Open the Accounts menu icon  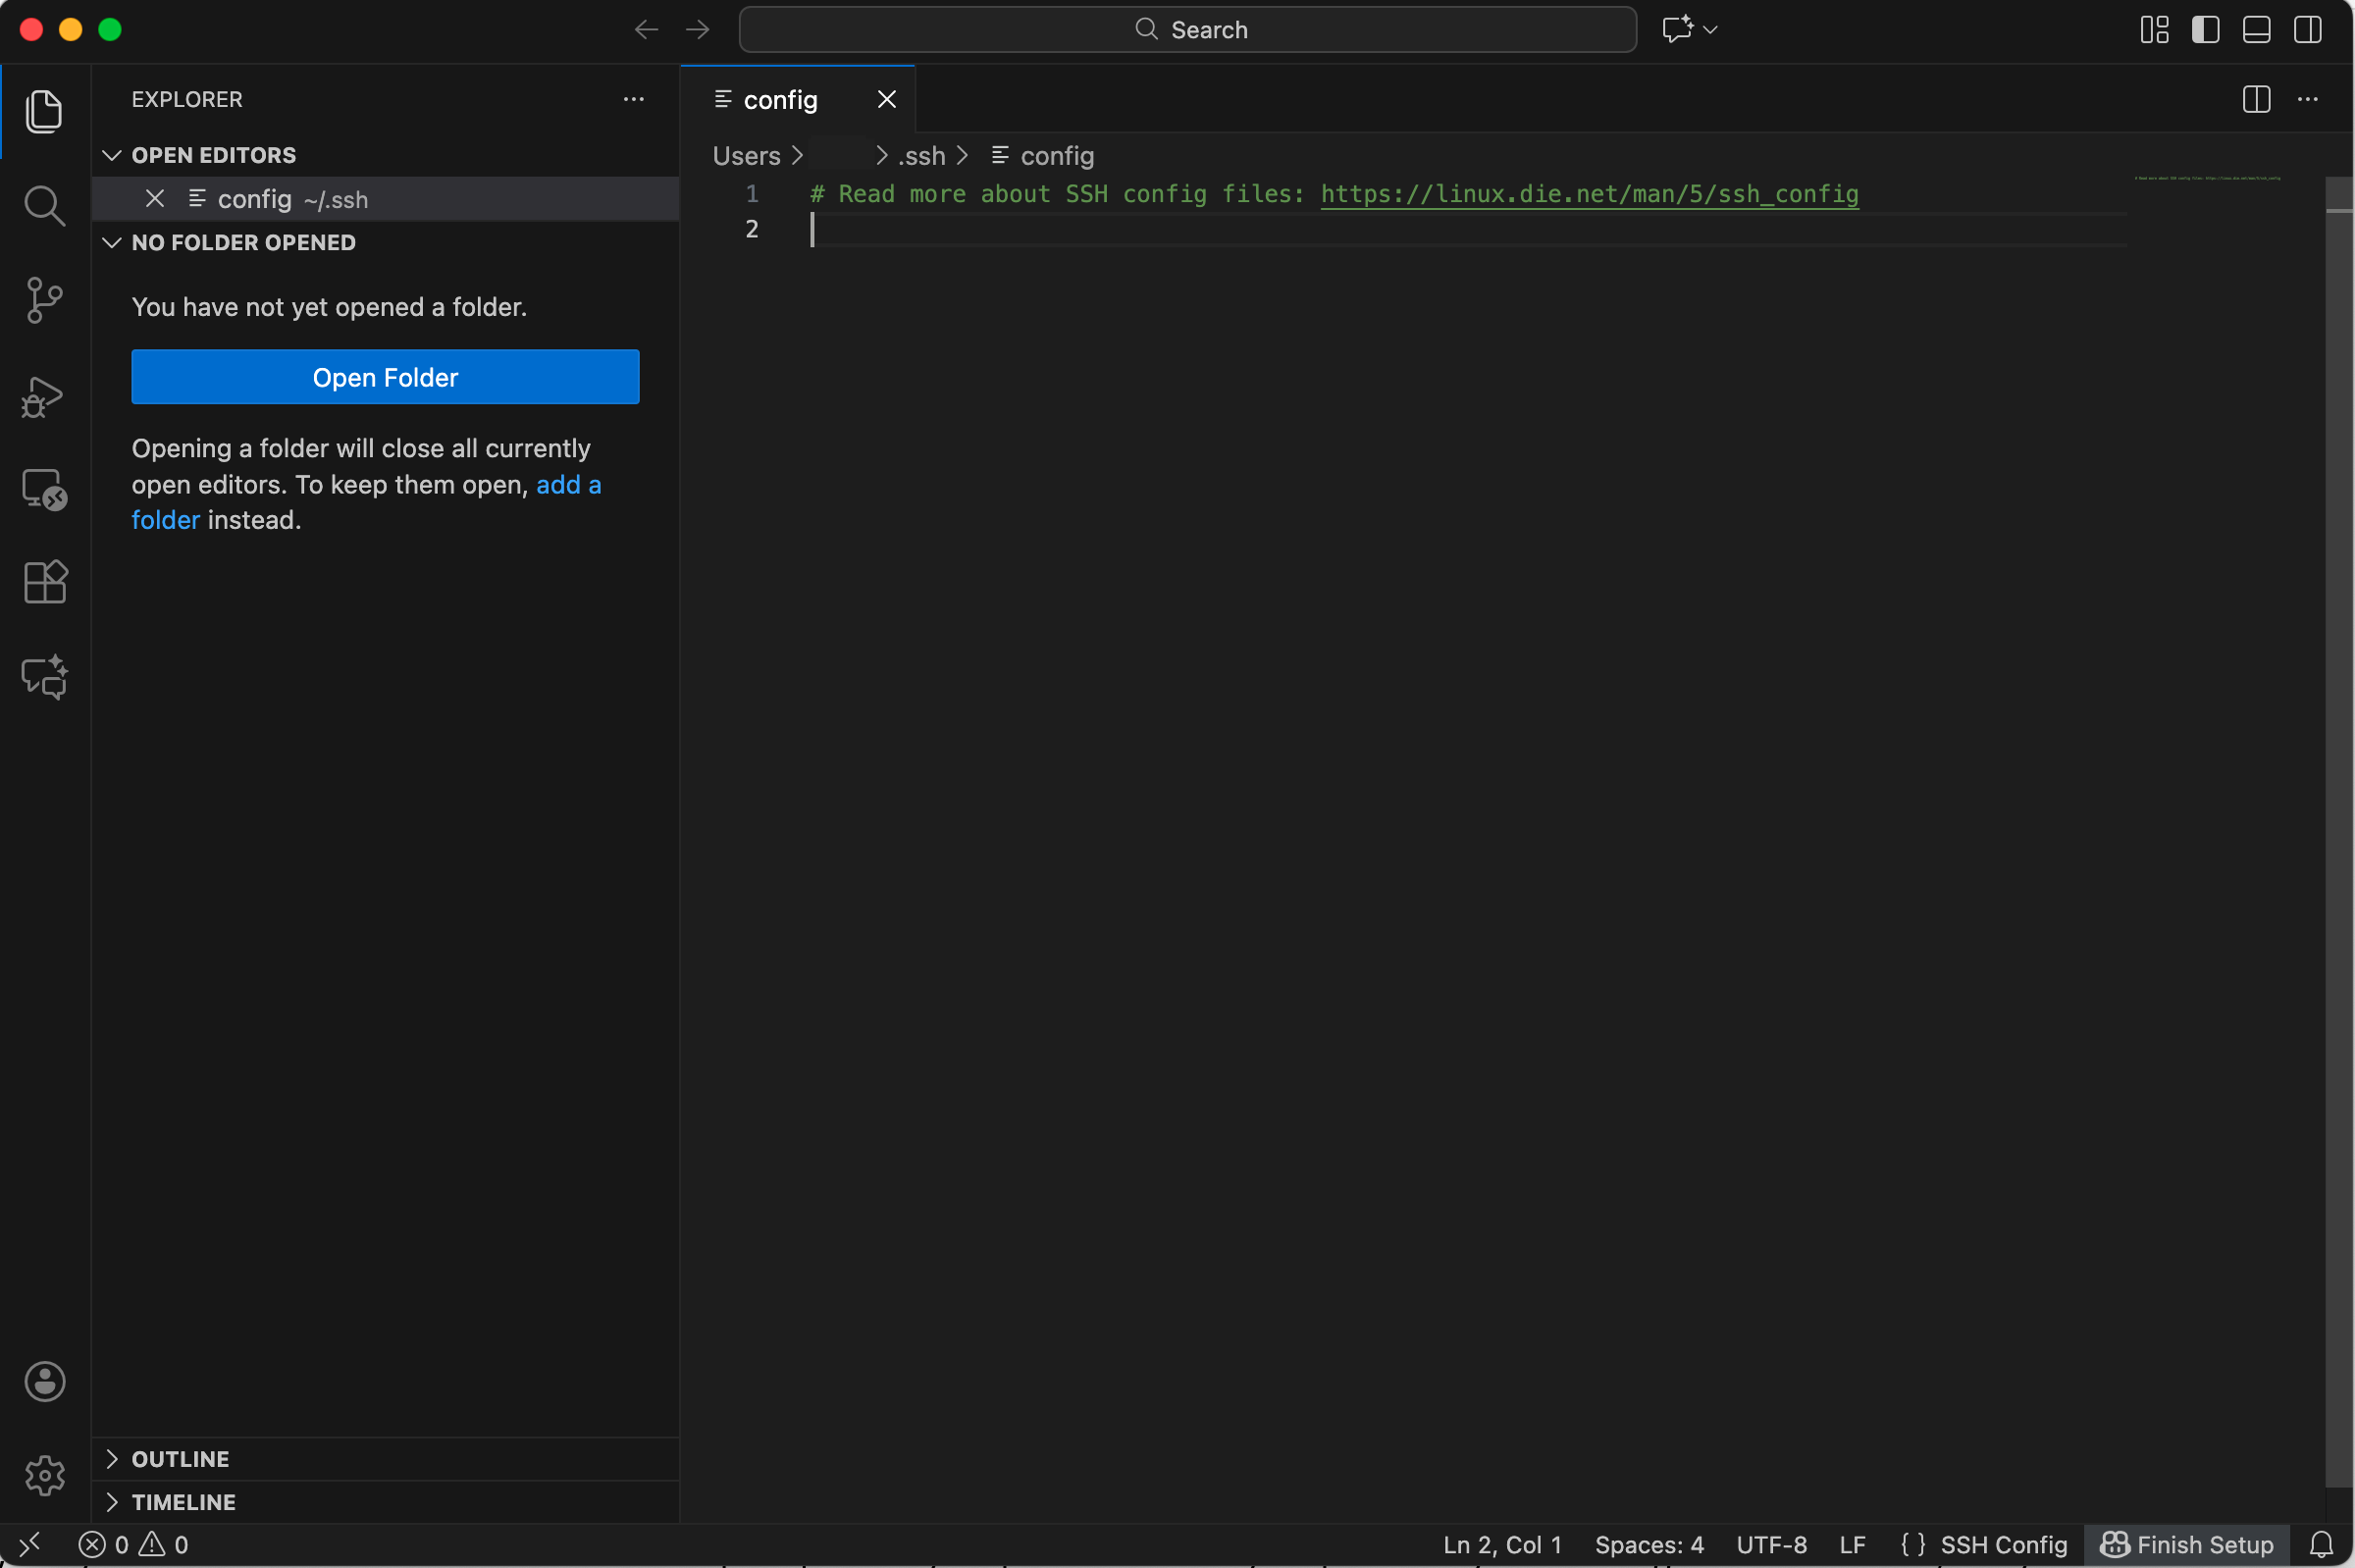coord(44,1382)
